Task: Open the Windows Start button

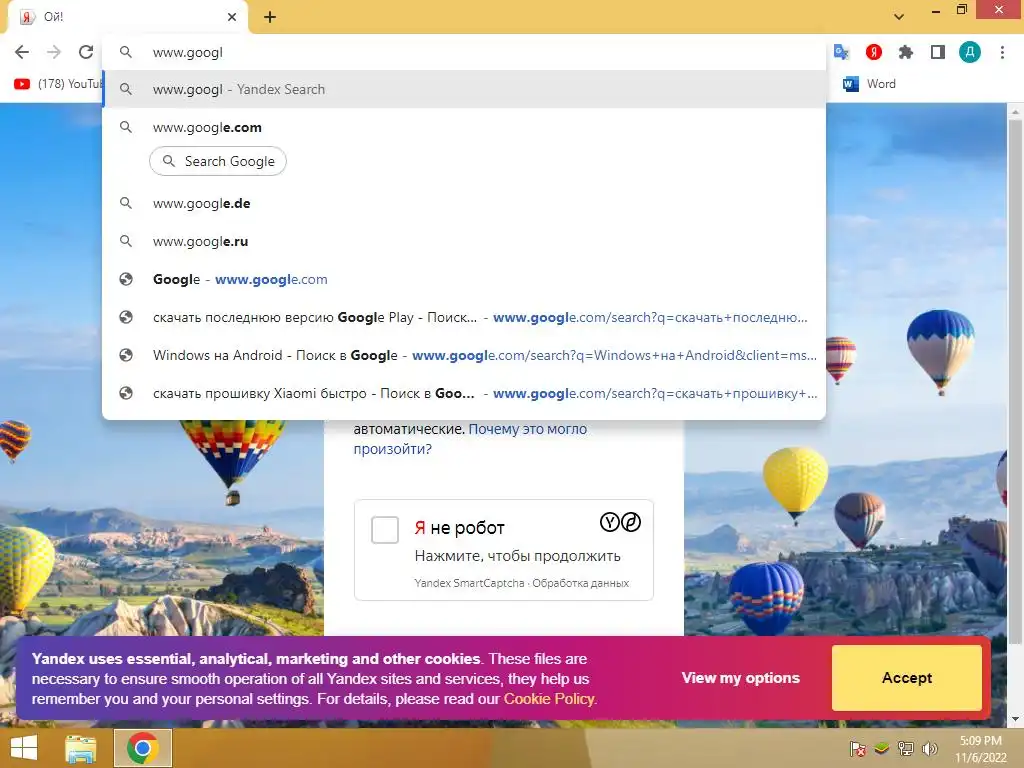Action: pyautogui.click(x=24, y=748)
